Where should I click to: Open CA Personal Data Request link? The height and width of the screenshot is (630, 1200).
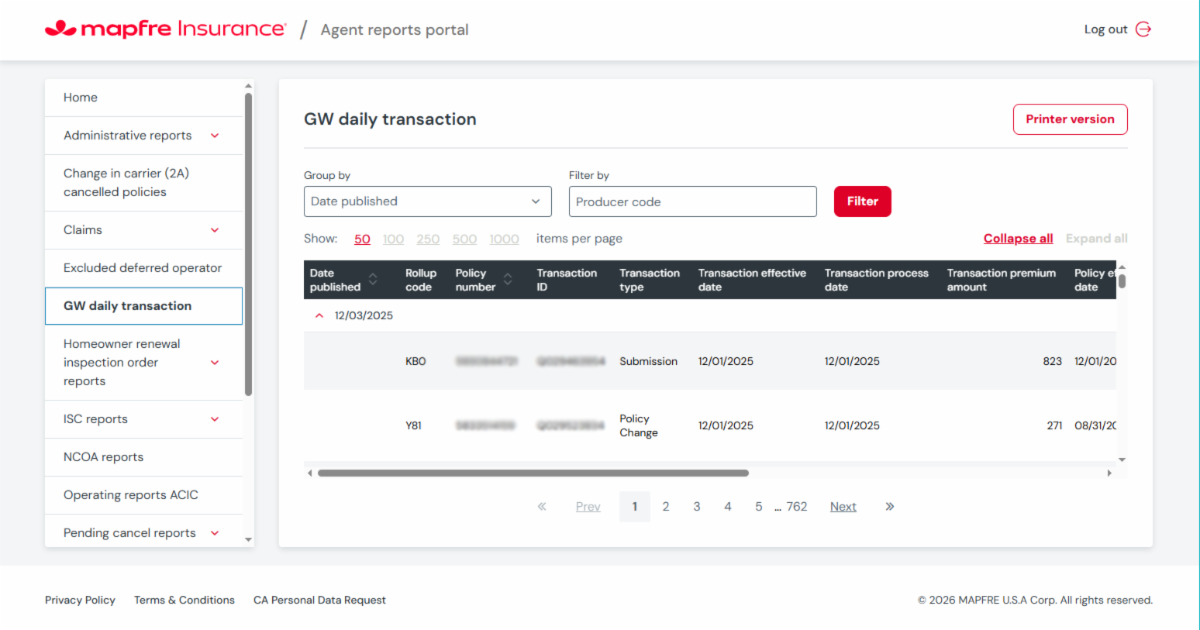[x=319, y=600]
